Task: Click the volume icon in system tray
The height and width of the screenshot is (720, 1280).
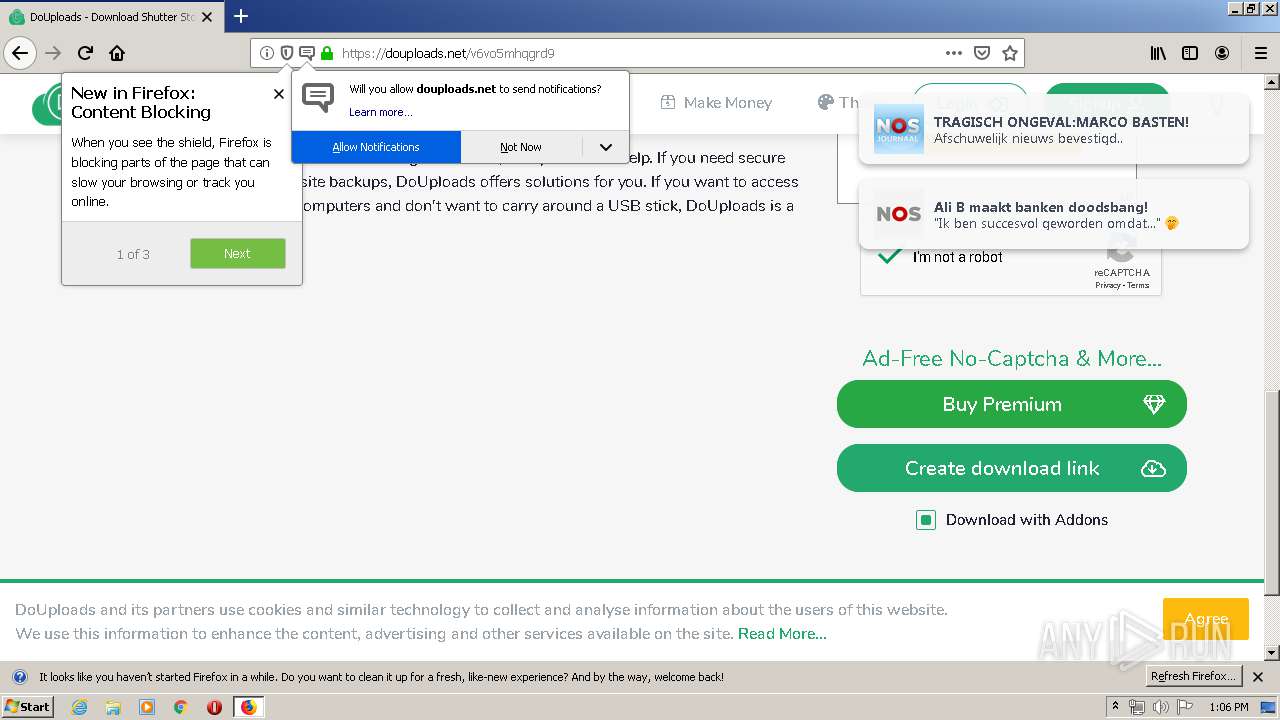Action: click(1160, 707)
